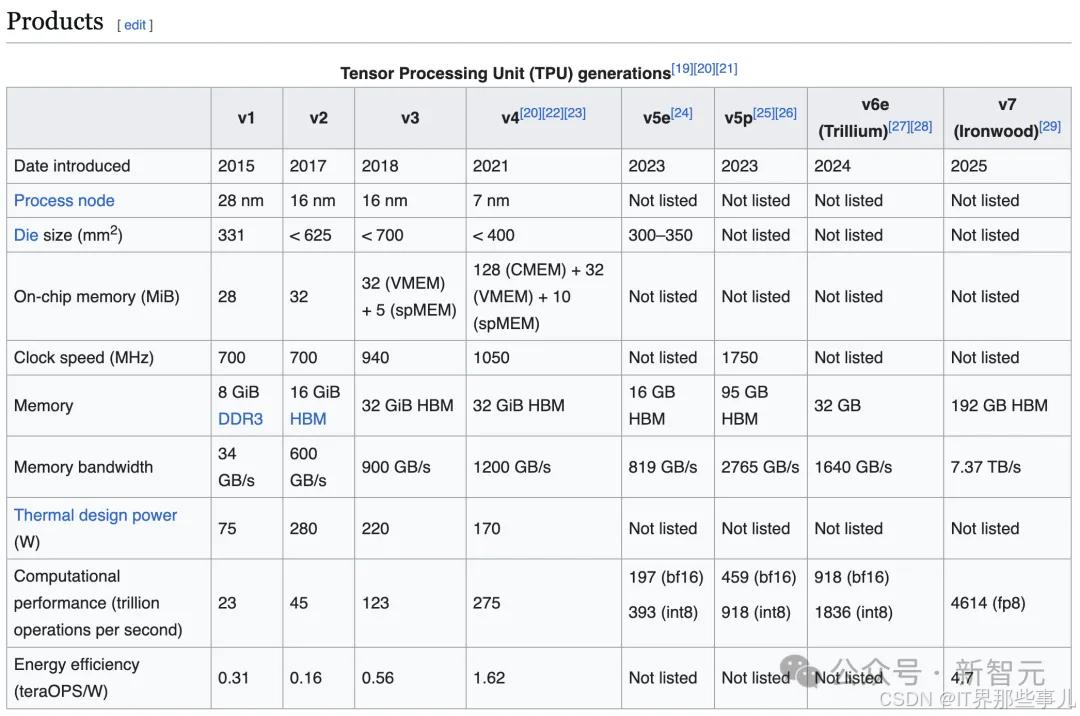
Task: Select the "1200 GB/s" bandwidth cell
Action: point(543,467)
